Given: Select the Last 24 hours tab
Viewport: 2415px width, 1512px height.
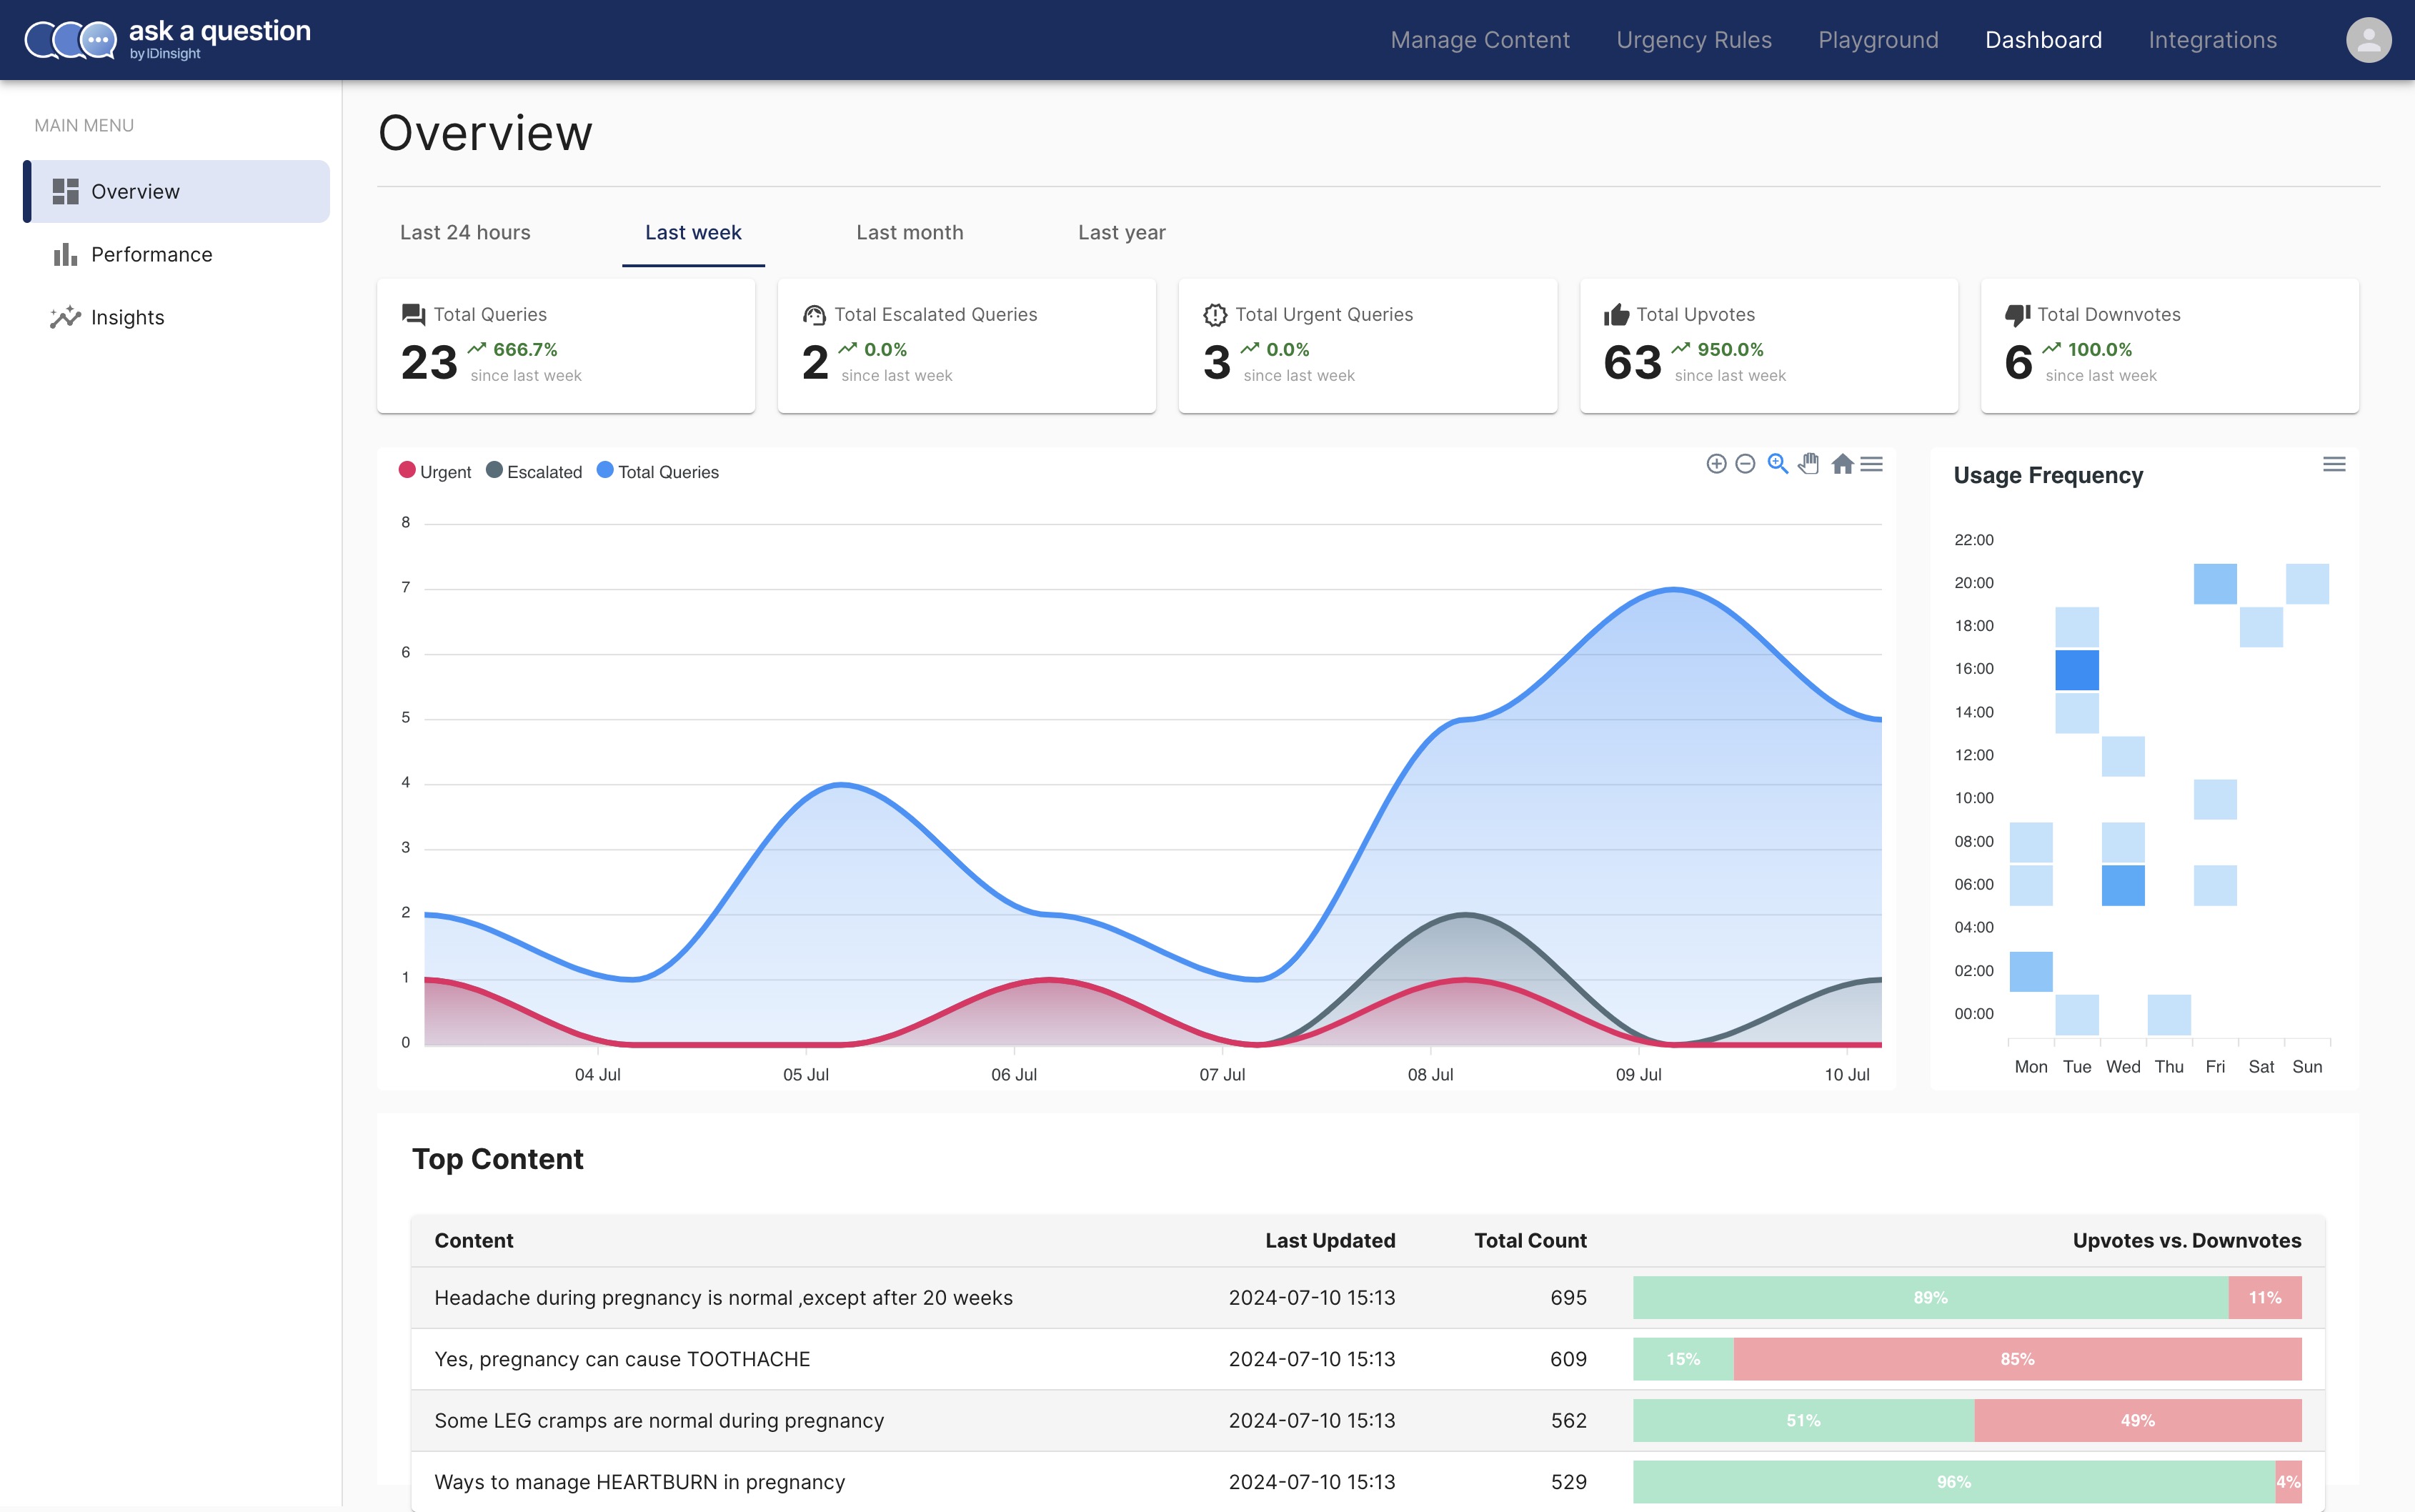Looking at the screenshot, I should [x=465, y=233].
